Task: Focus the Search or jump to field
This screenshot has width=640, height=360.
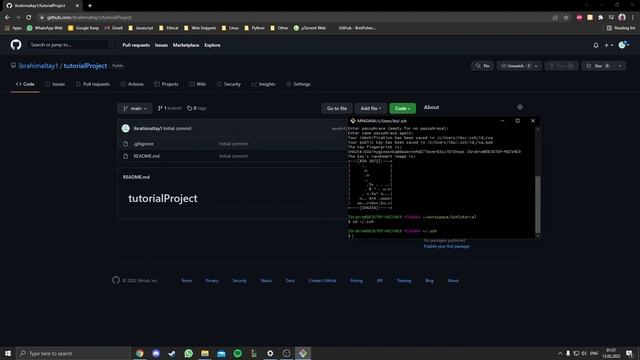Action: (x=71, y=45)
